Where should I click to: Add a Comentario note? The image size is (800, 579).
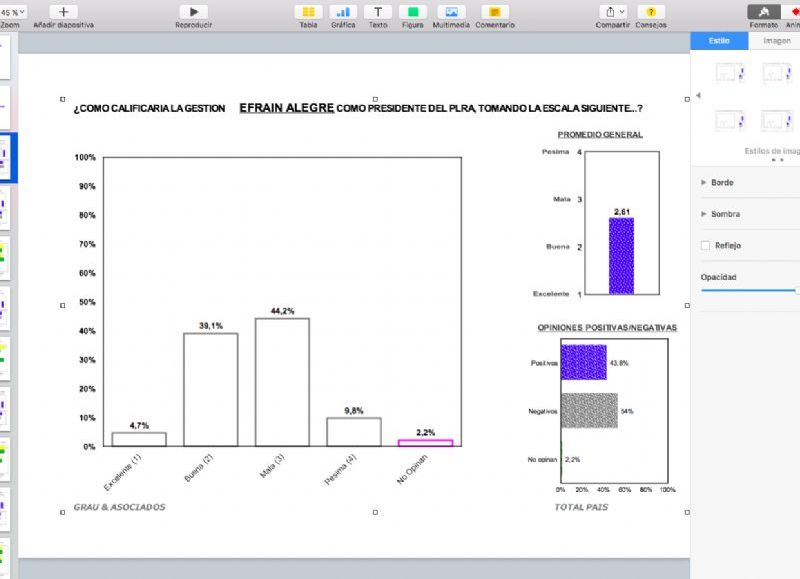tap(494, 12)
